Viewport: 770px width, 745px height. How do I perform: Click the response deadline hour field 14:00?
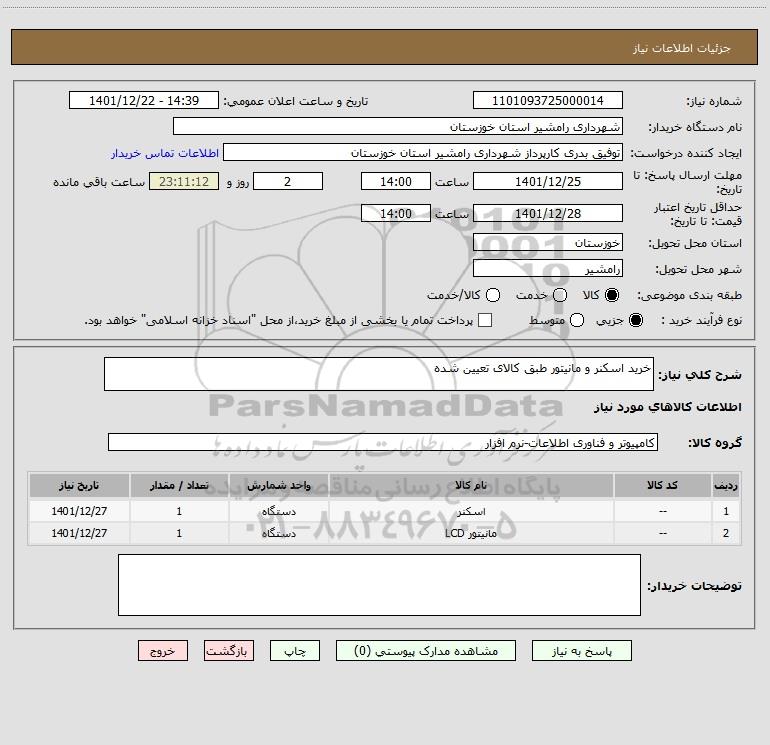[x=396, y=181]
